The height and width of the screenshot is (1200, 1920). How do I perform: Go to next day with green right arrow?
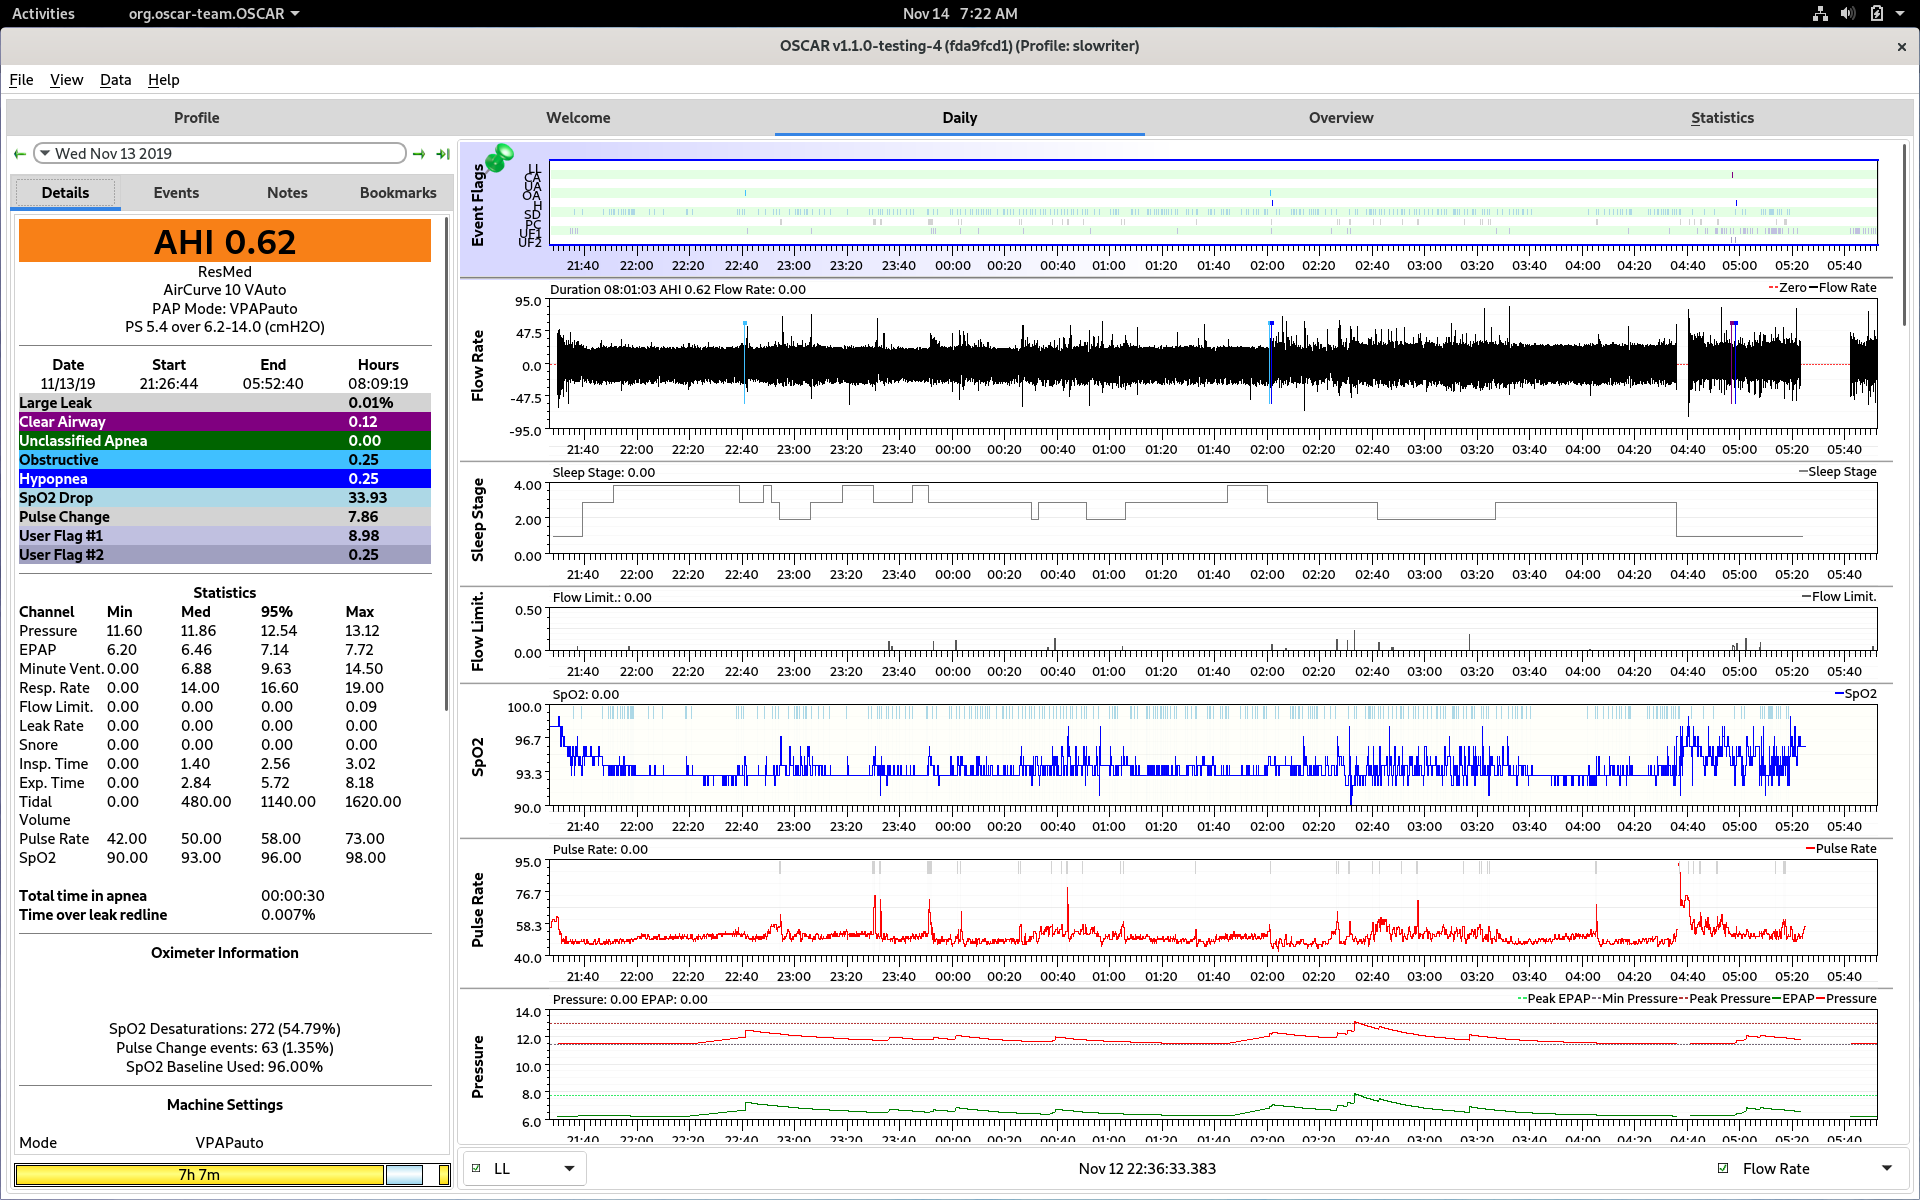[419, 154]
